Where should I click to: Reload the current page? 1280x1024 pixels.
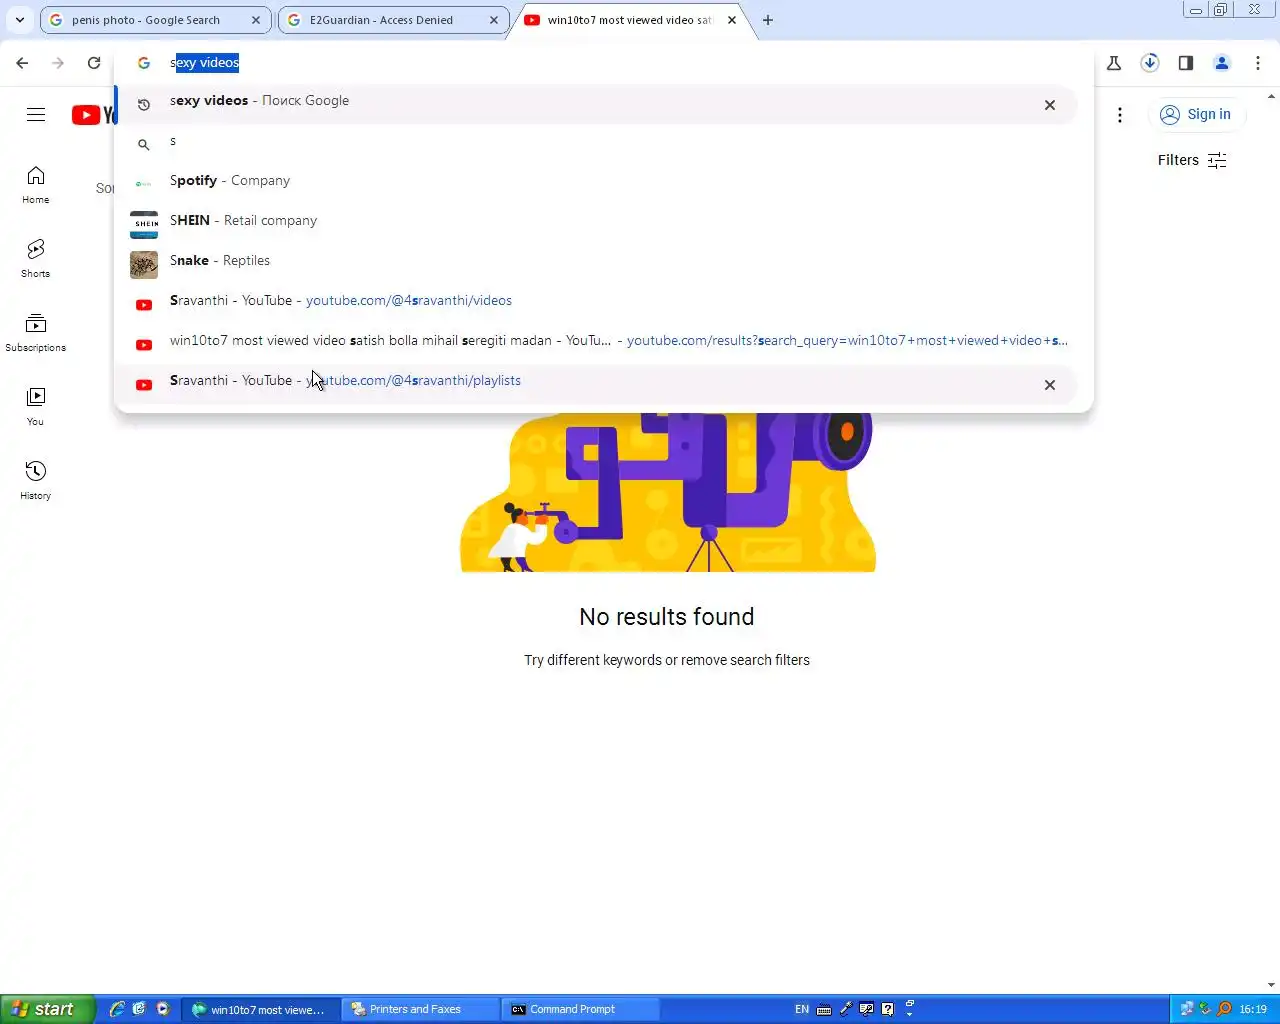point(94,63)
